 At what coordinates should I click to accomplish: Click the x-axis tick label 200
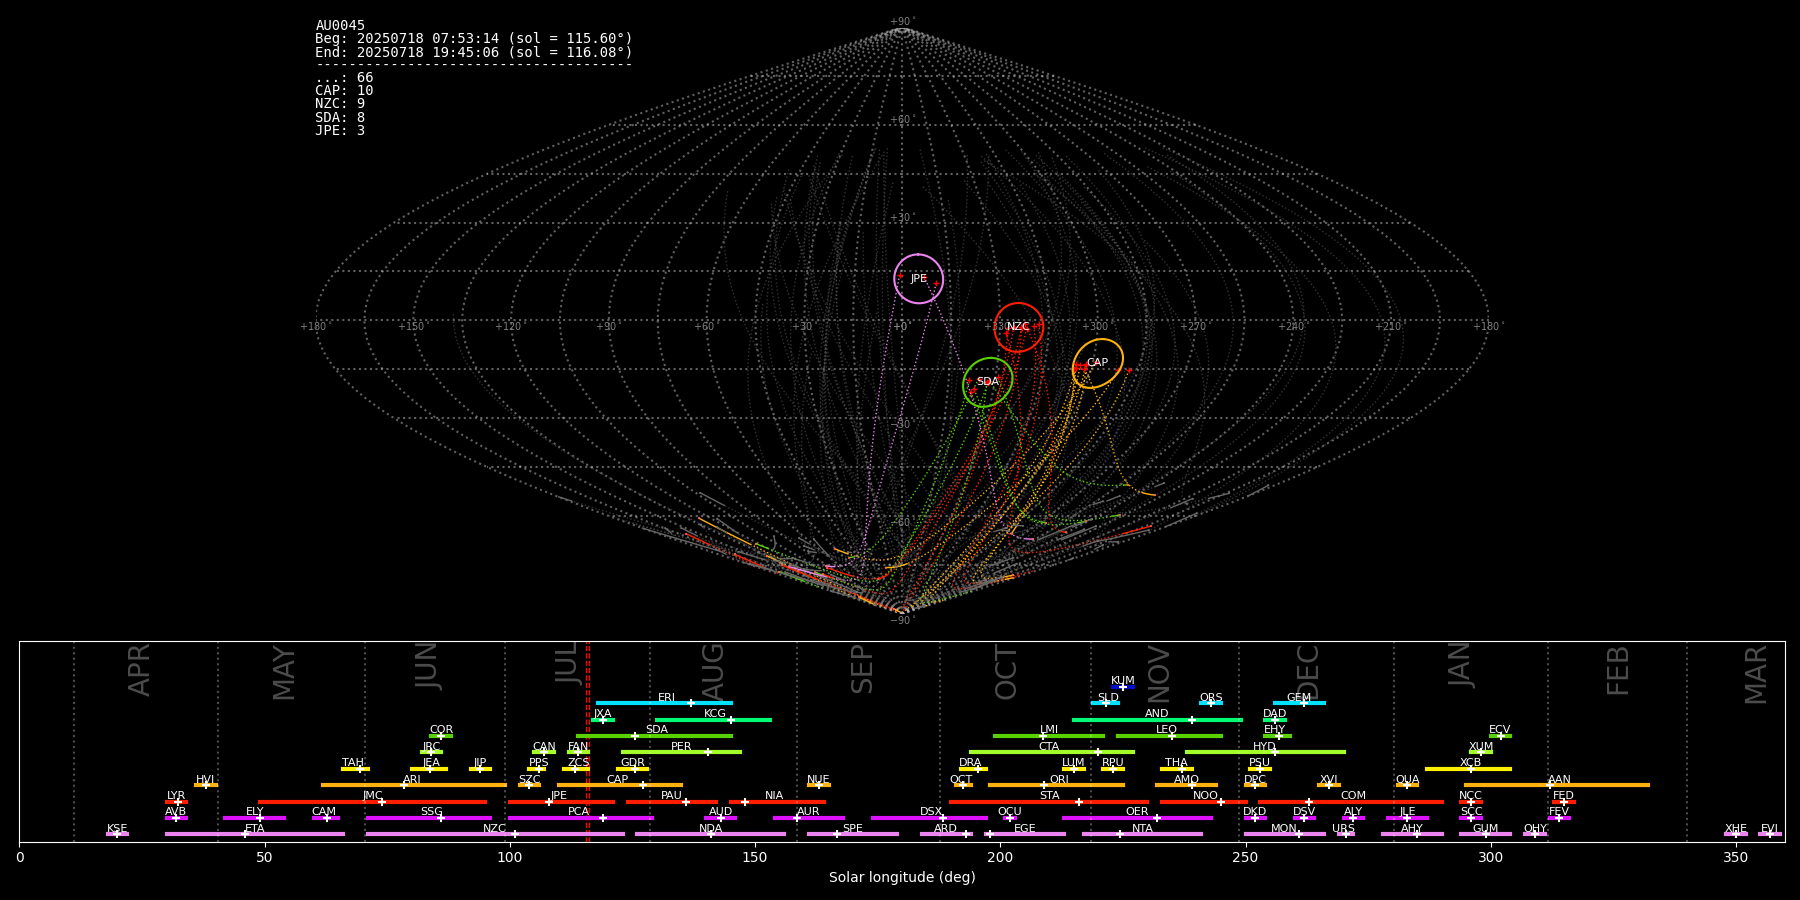[1000, 857]
